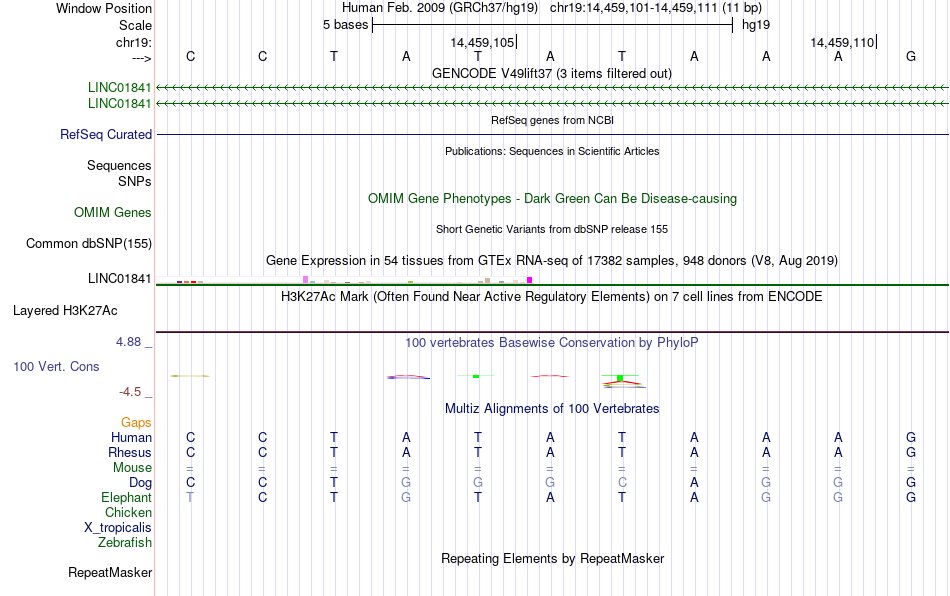The width and height of the screenshot is (950, 596).
Task: Click the Repeating Elements by RepeatMasker title
Action: [552, 558]
